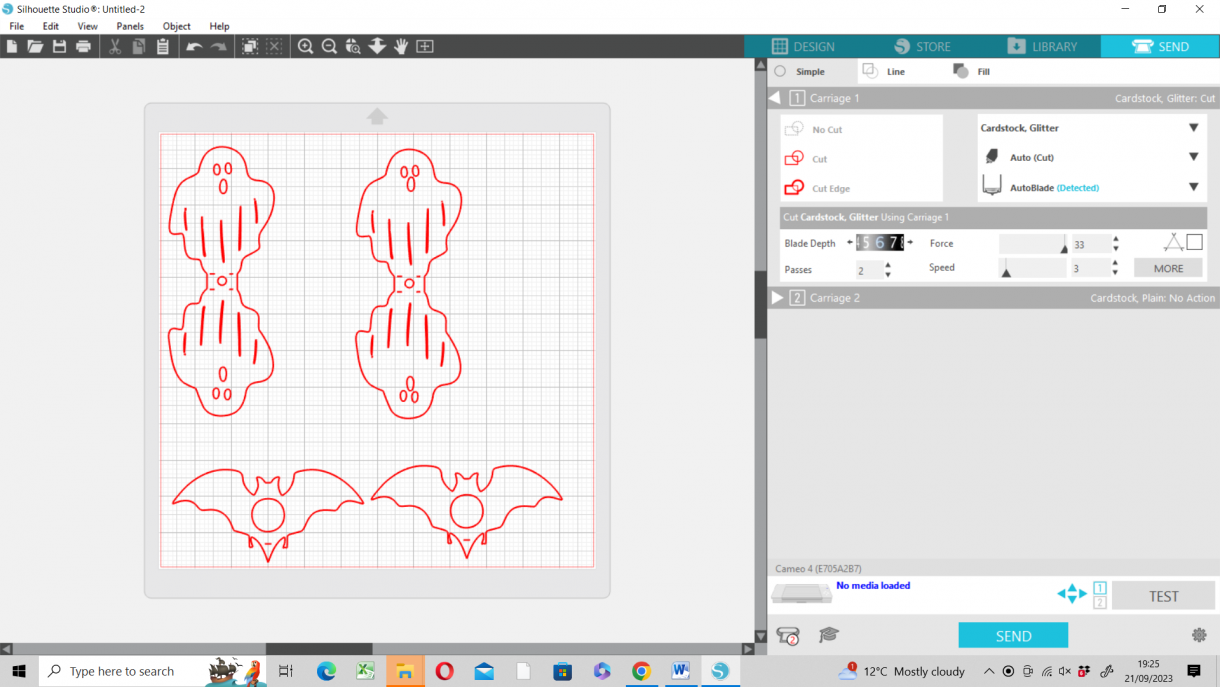Decrease the Speed value
This screenshot has height=687, width=1220.
[1116, 273]
